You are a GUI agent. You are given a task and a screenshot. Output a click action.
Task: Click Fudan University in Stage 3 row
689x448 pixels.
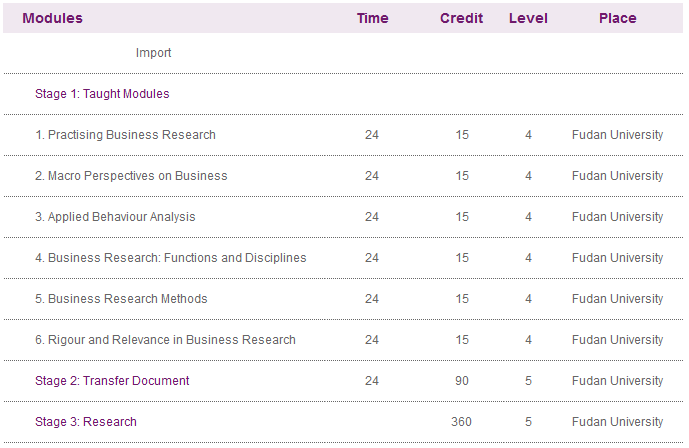point(617,422)
